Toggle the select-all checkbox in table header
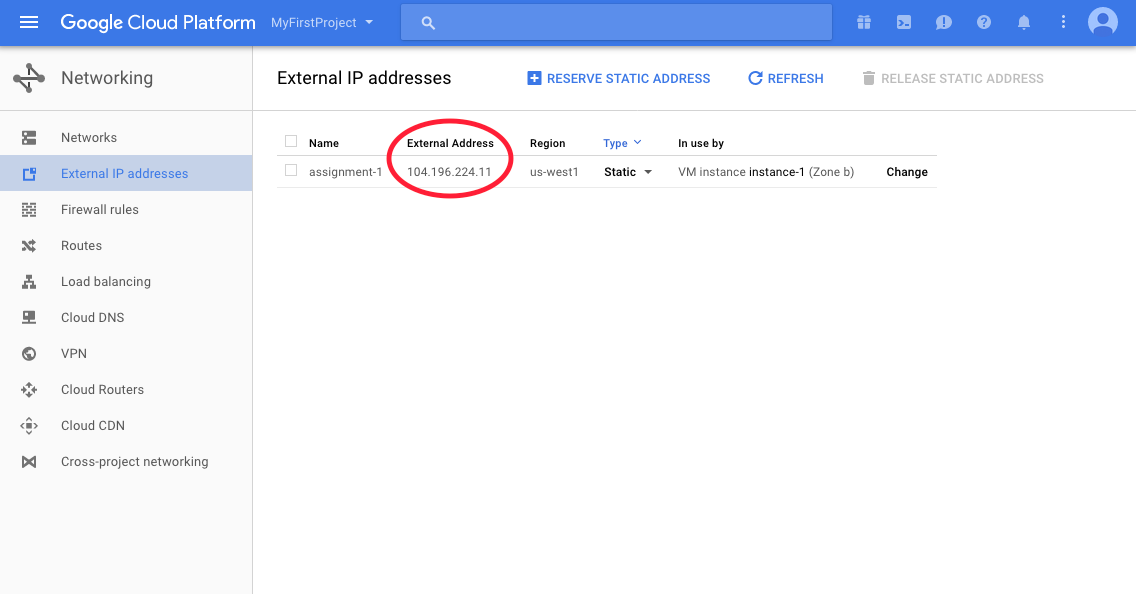 pos(291,142)
